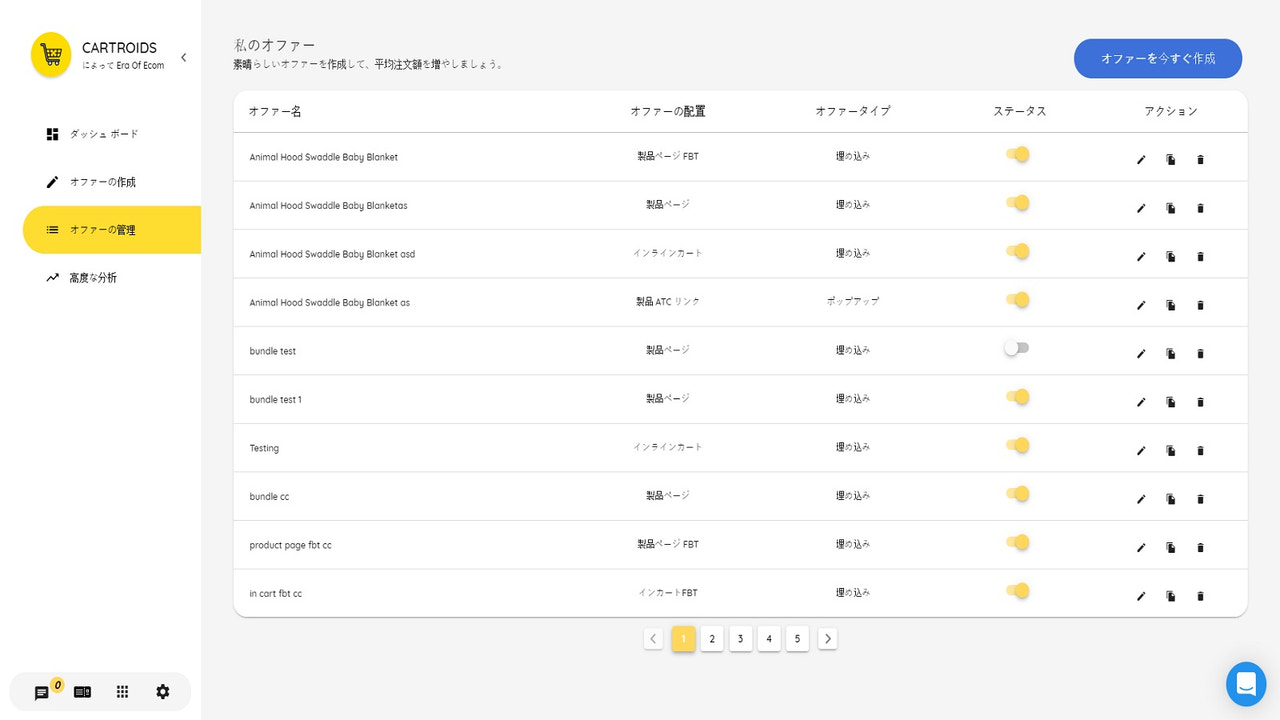Click the オファー名 column header
This screenshot has width=1280, height=720.
click(275, 111)
